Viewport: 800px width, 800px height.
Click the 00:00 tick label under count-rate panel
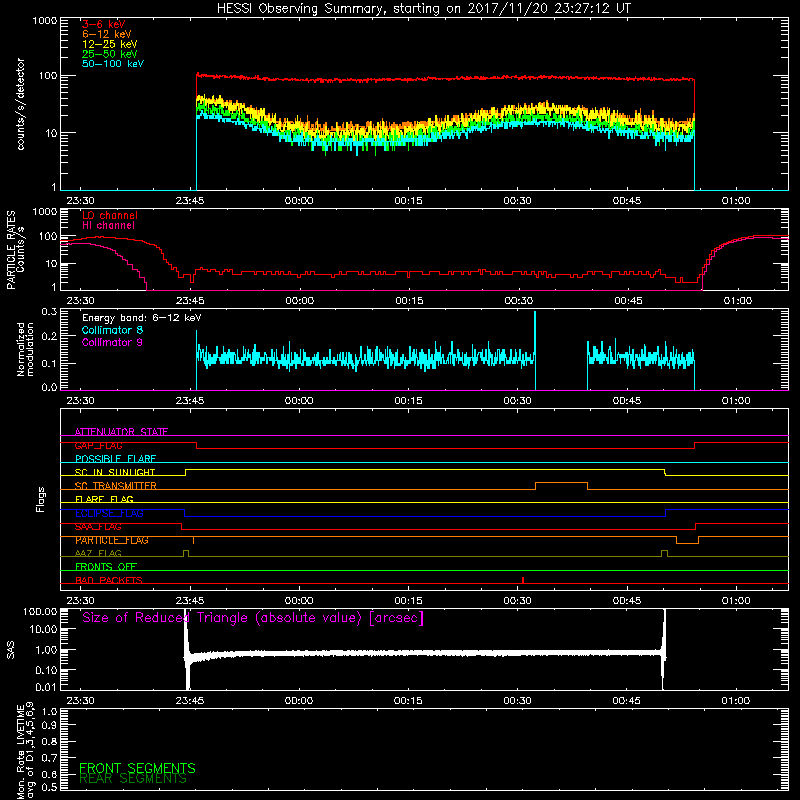click(x=299, y=201)
